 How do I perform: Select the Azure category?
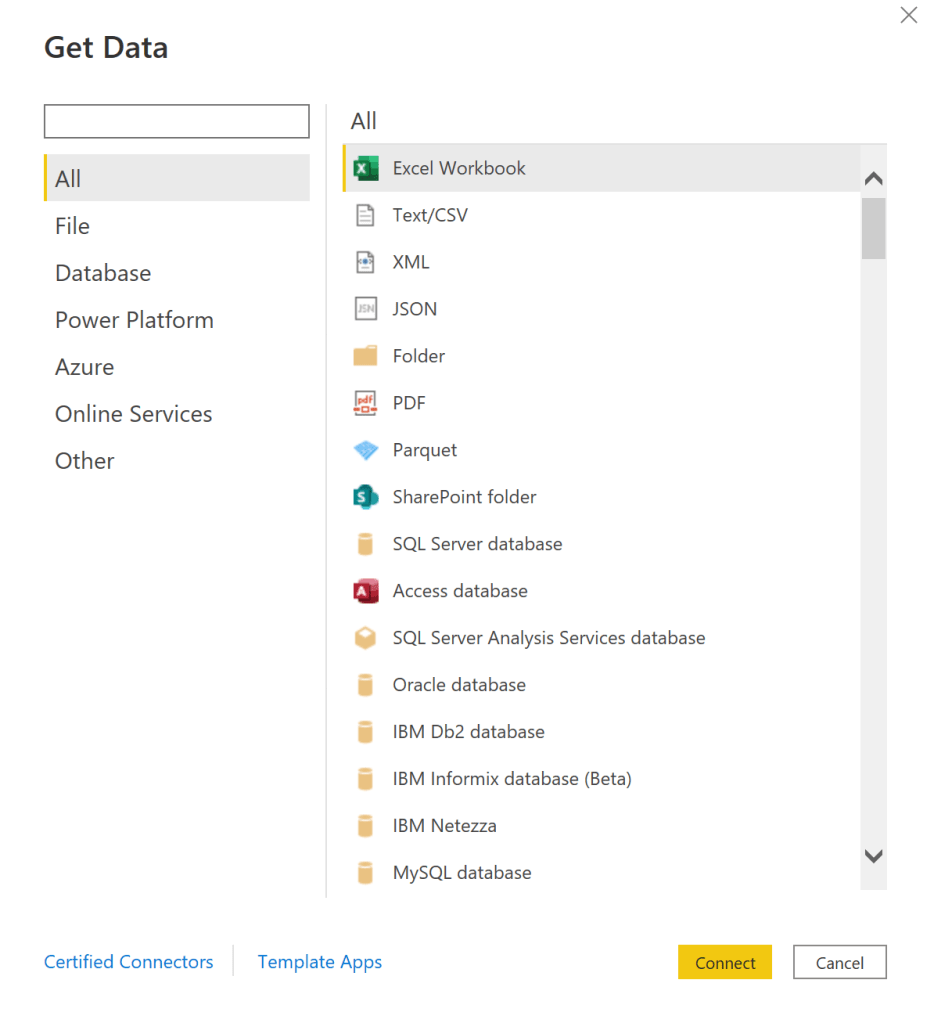pos(85,367)
